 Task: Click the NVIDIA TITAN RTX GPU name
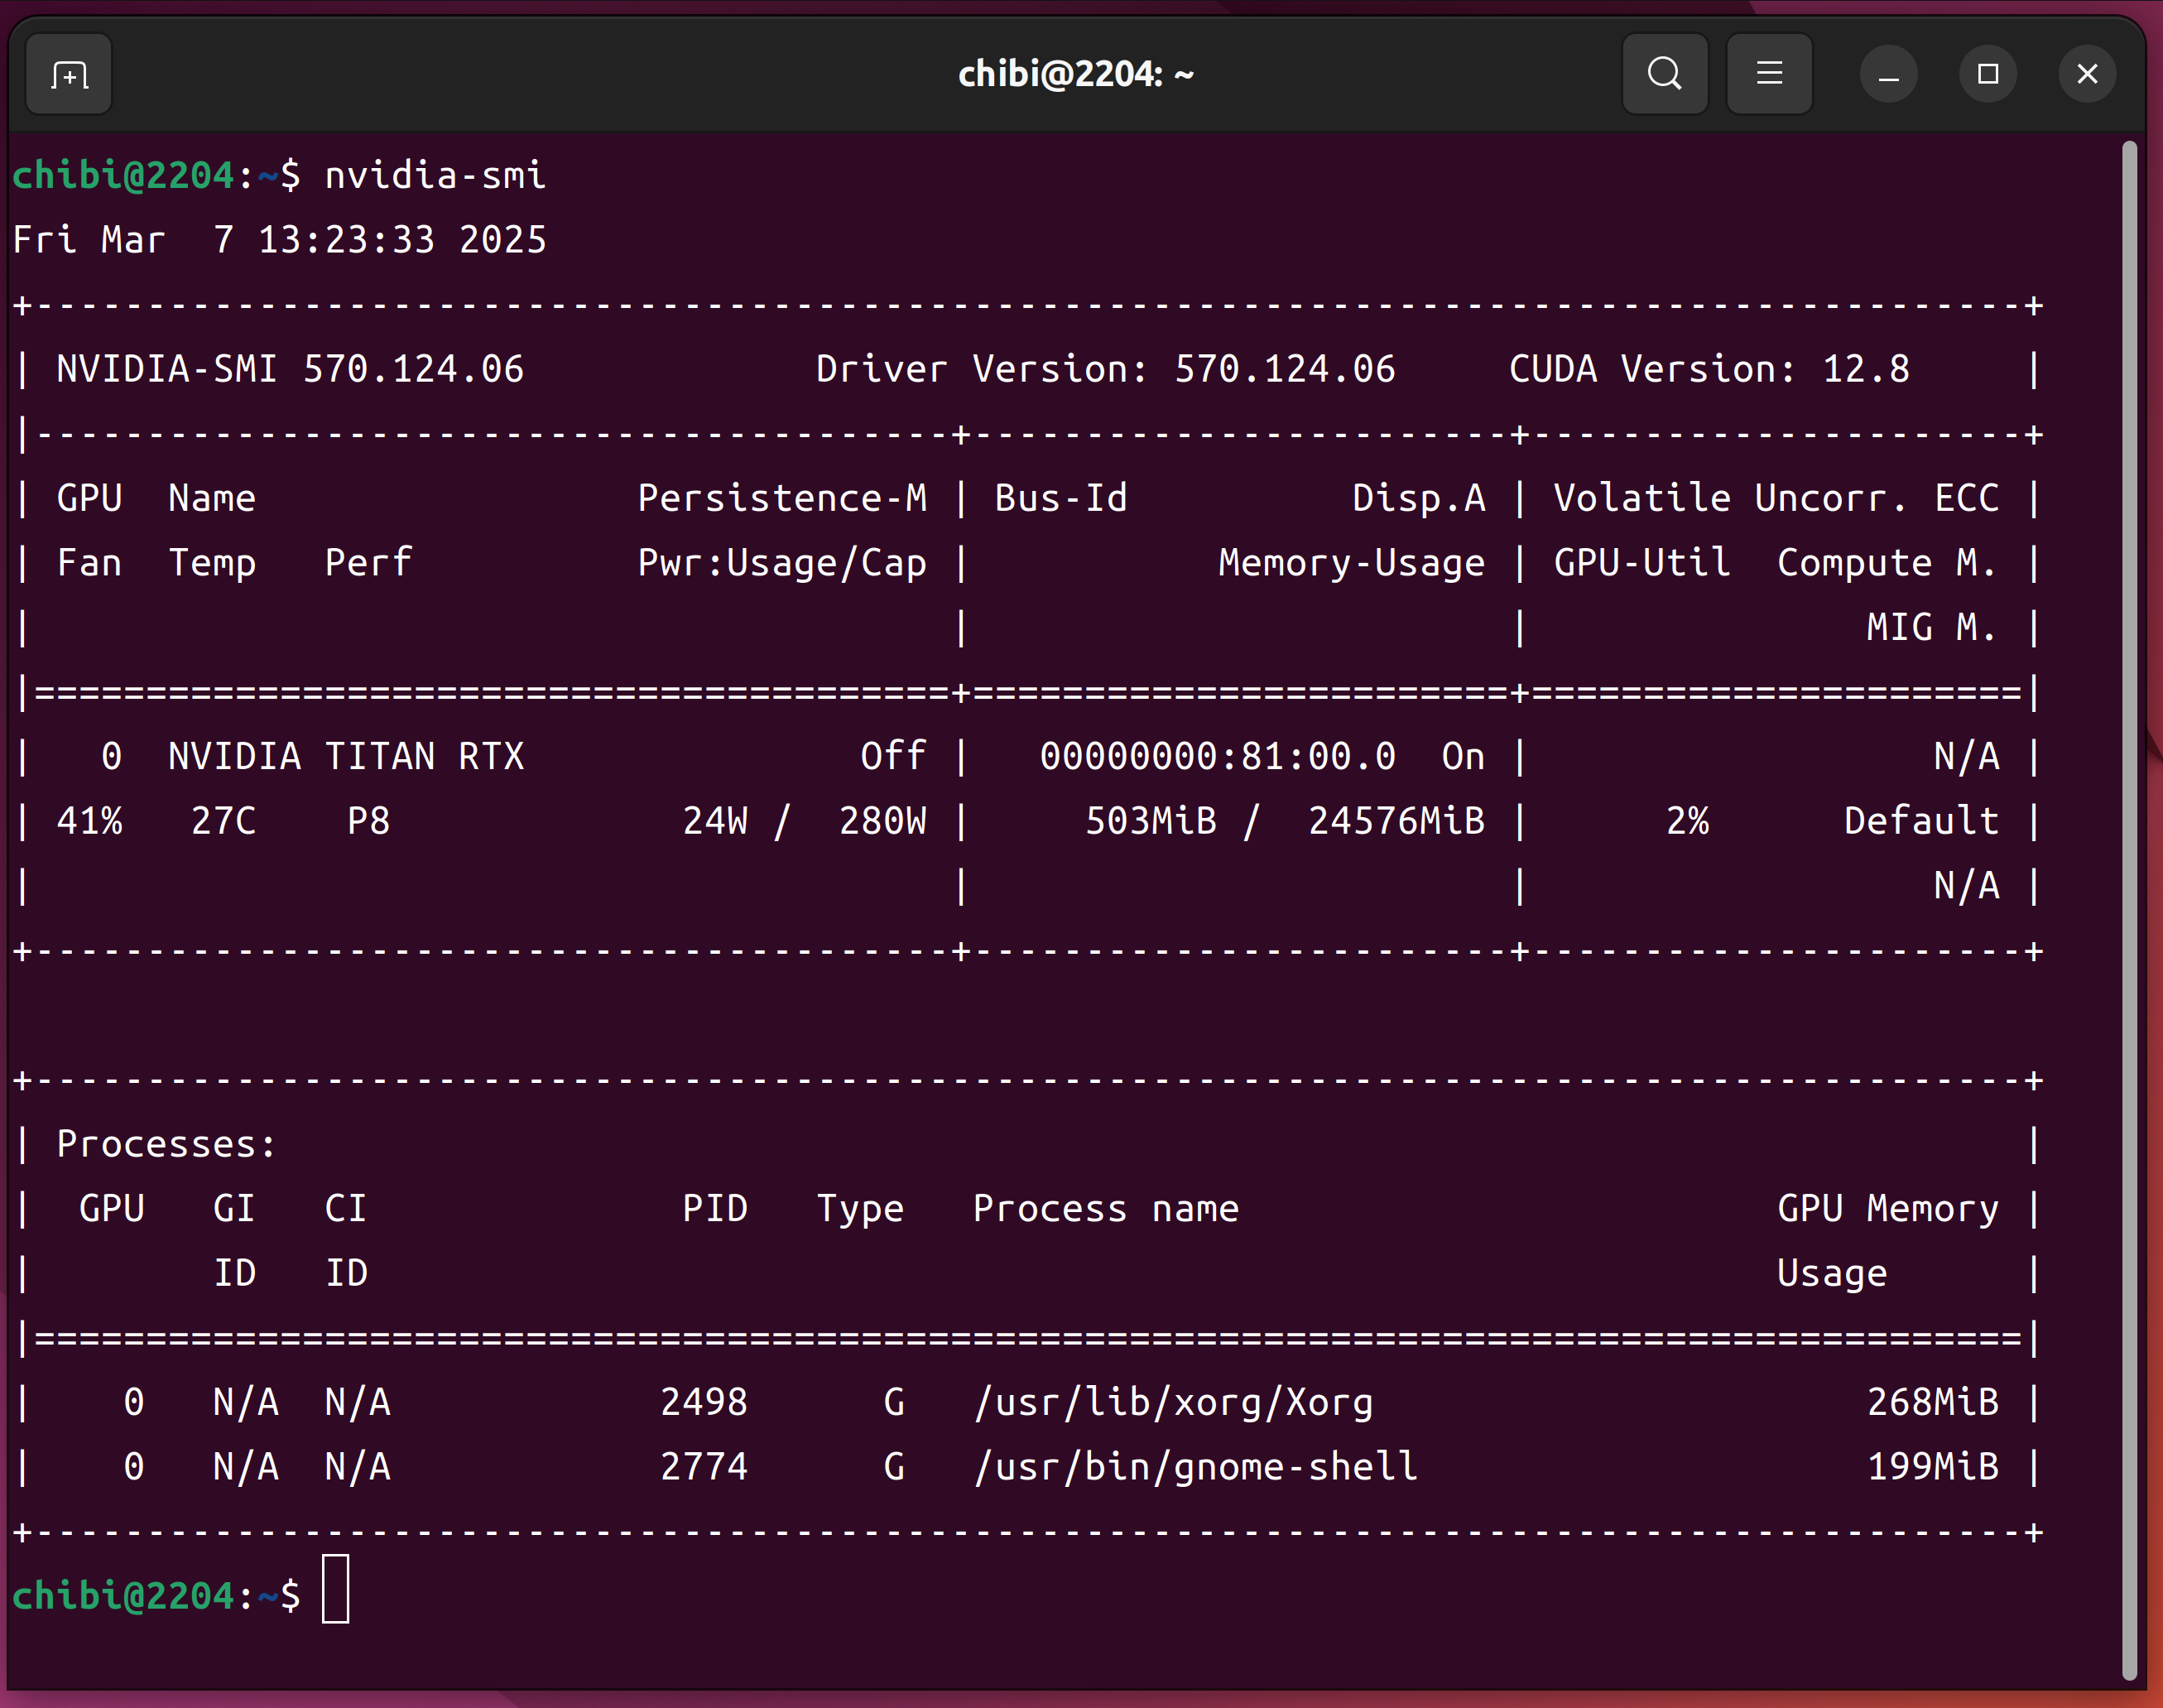pos(346,756)
